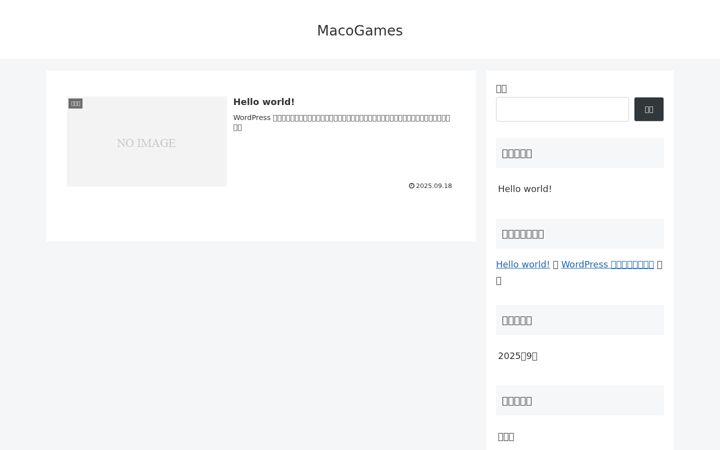Open the Hello world! post title in the main card

pyautogui.click(x=264, y=101)
